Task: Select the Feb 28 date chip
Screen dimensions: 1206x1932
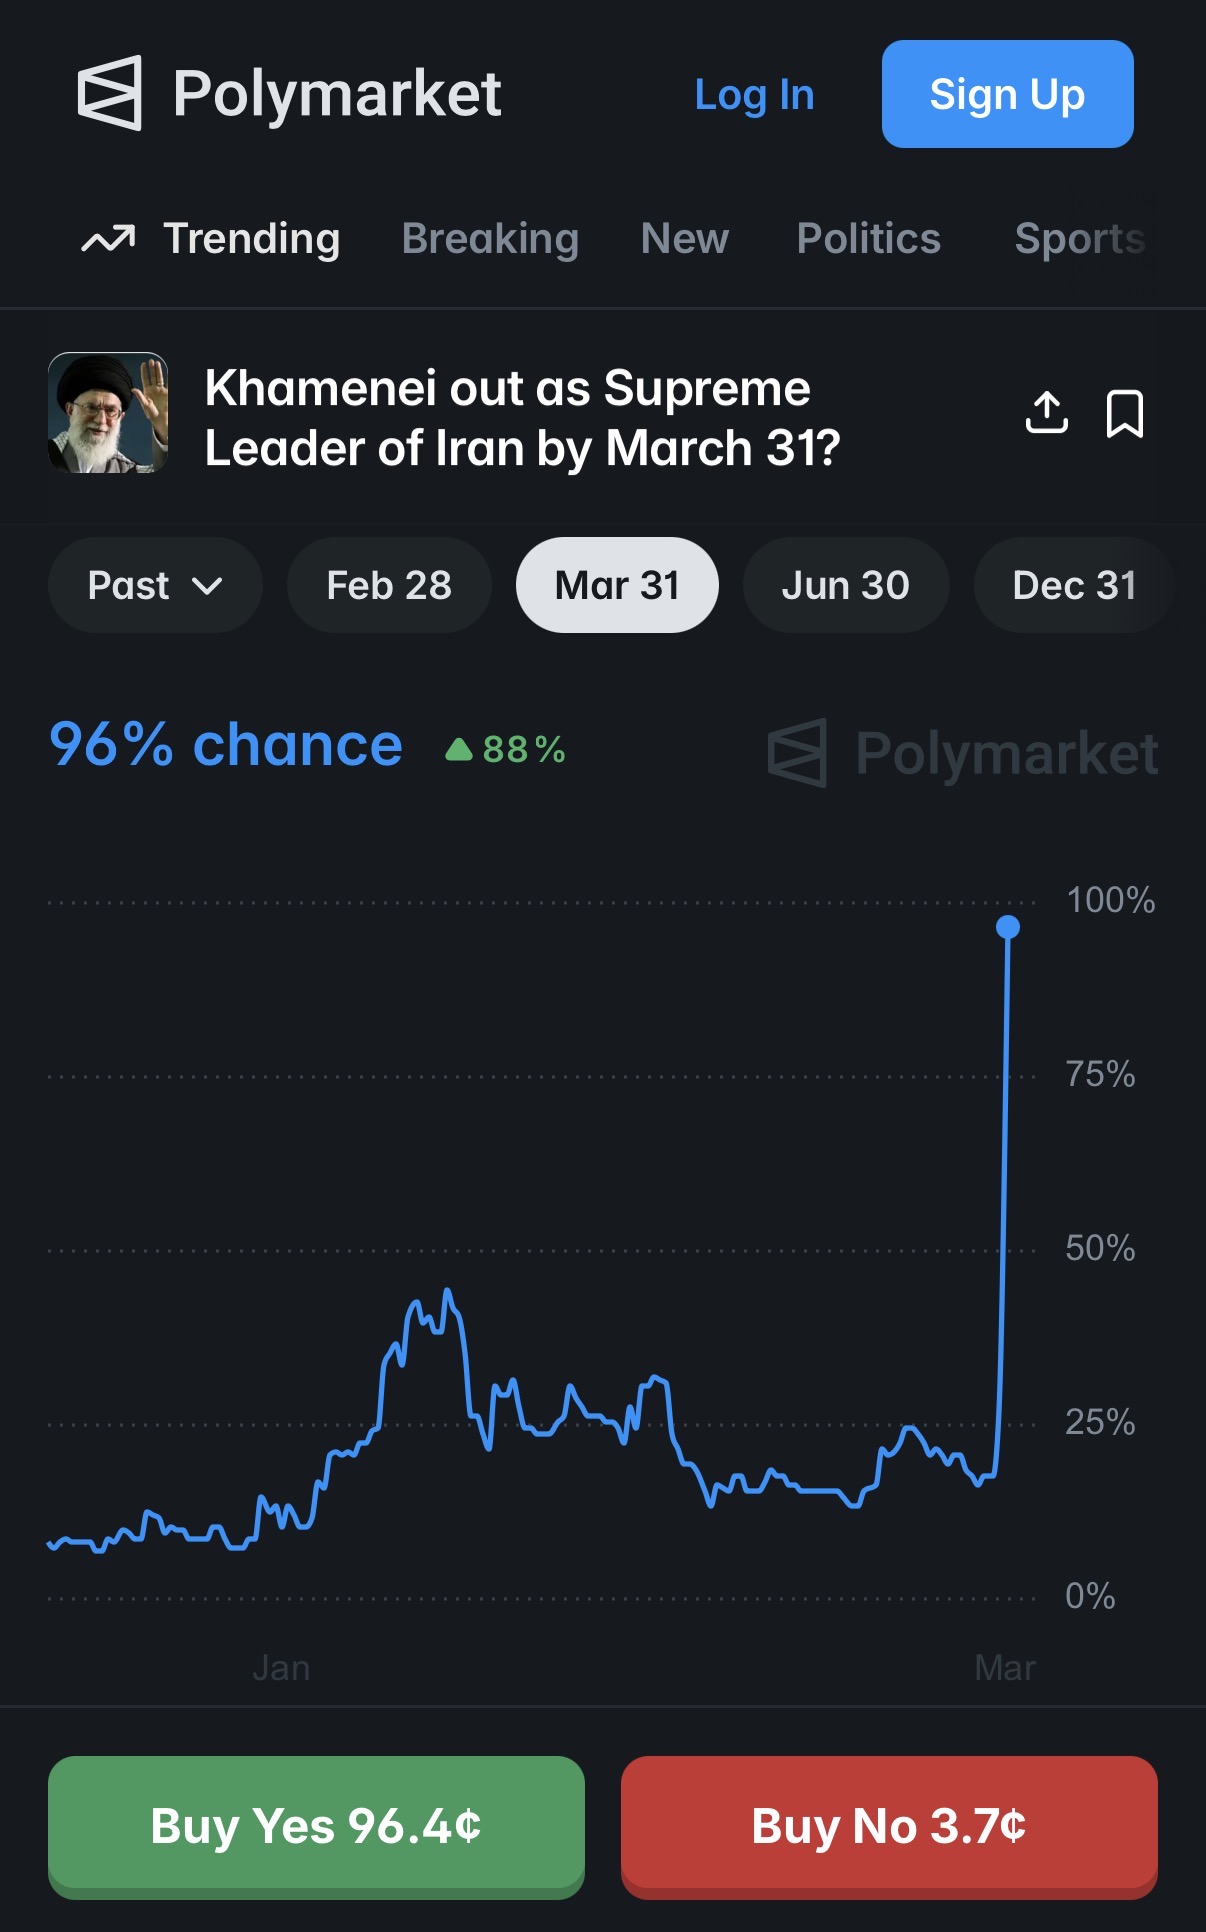Action: tap(389, 585)
